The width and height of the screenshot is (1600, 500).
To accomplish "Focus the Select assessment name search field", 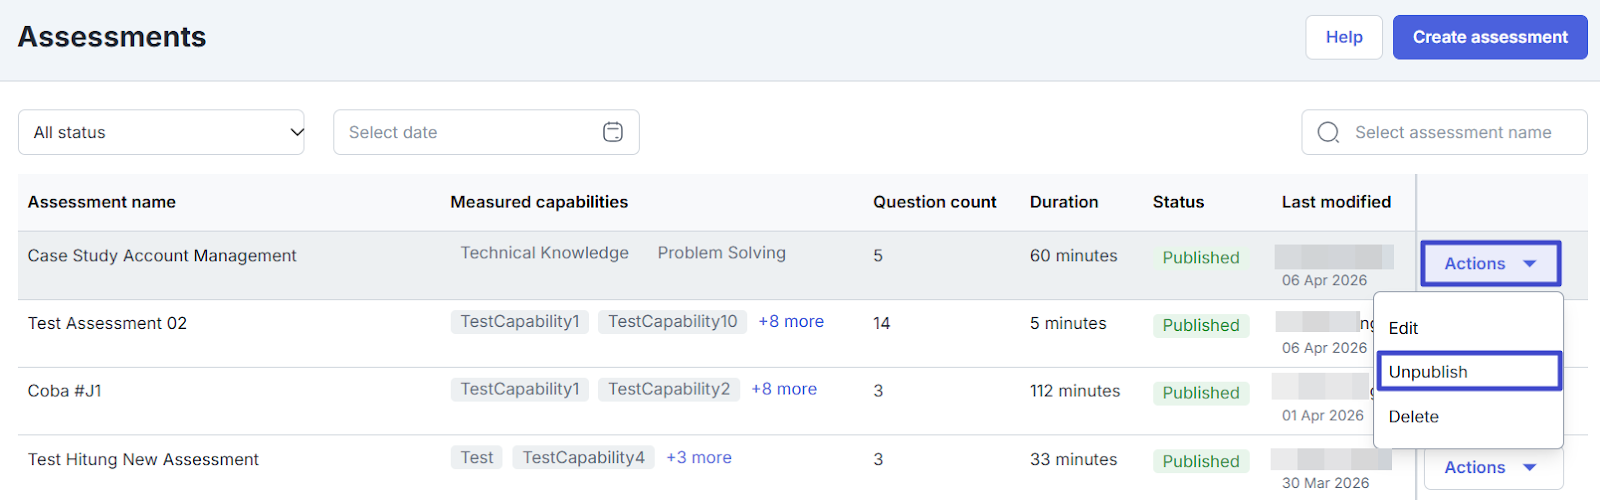I will point(1453,132).
